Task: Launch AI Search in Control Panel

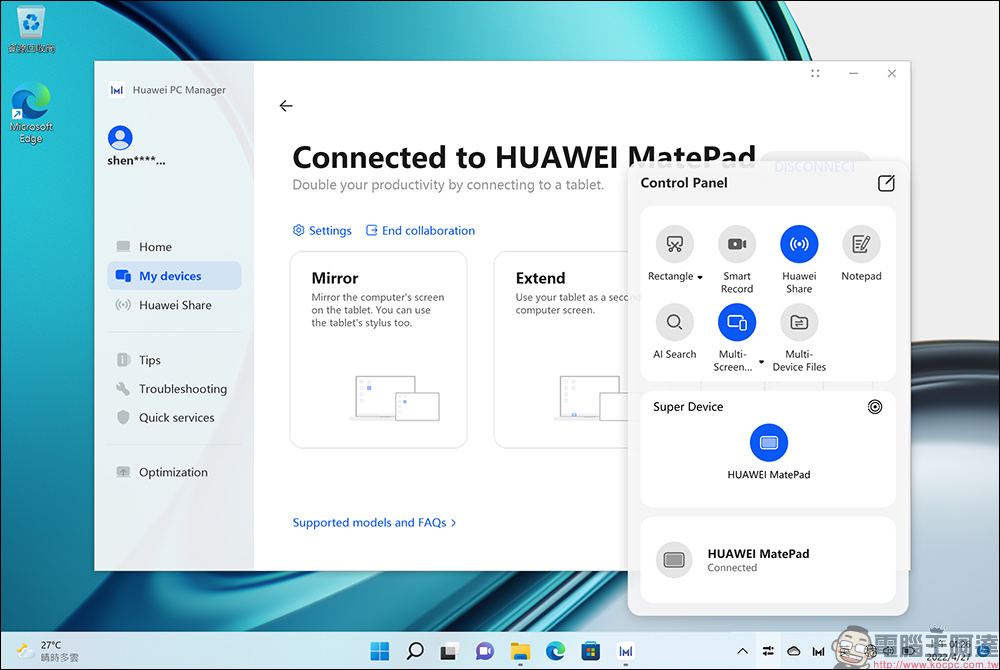Action: [674, 323]
